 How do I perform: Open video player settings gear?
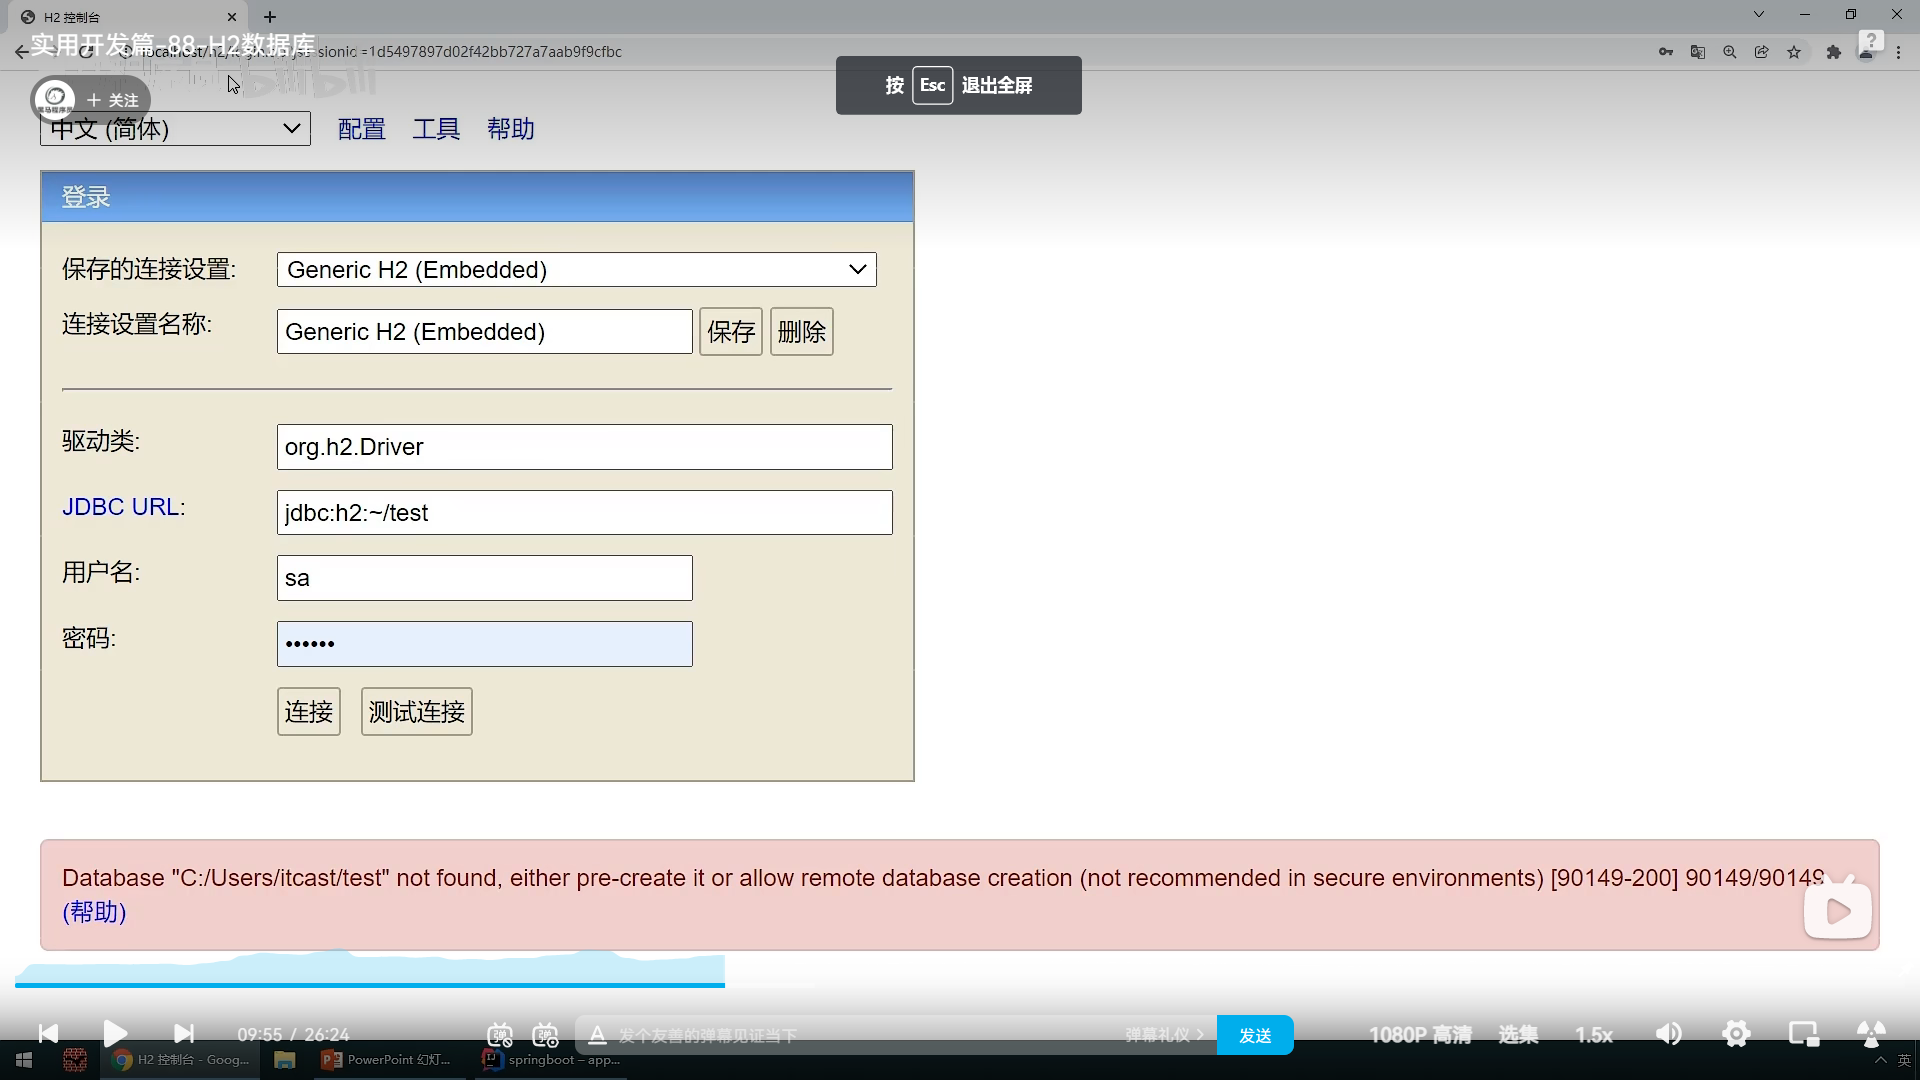tap(1736, 1034)
